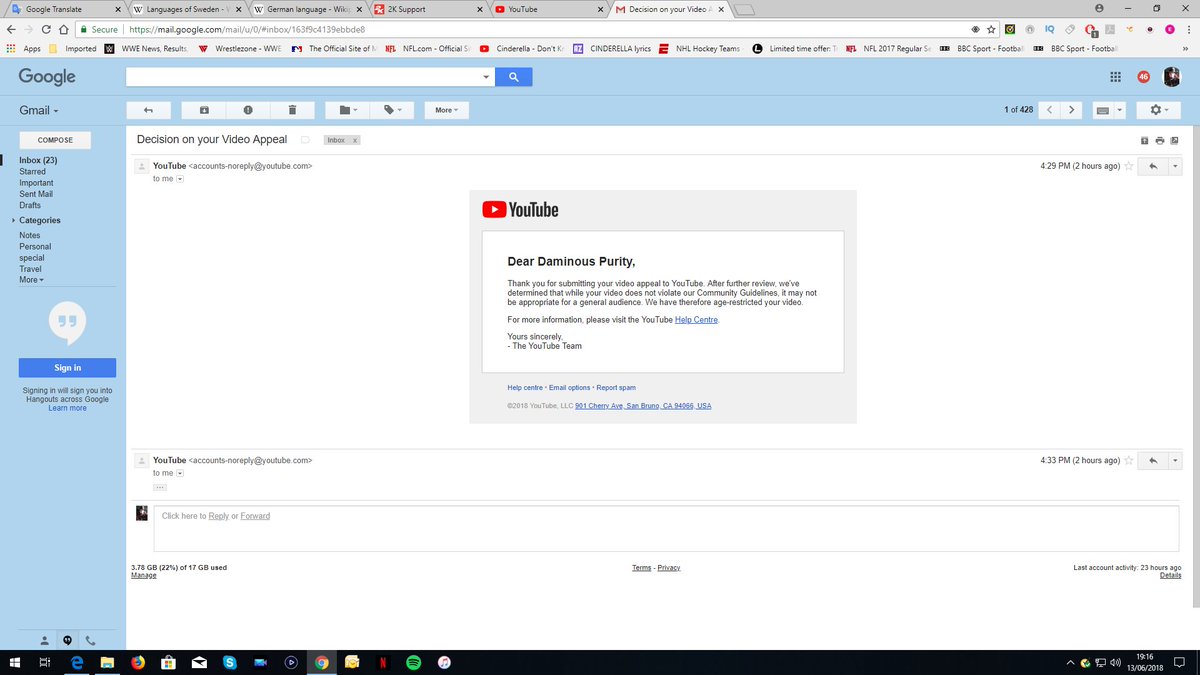Open the Google apps grid
Image resolution: width=1200 pixels, height=675 pixels.
[1116, 77]
